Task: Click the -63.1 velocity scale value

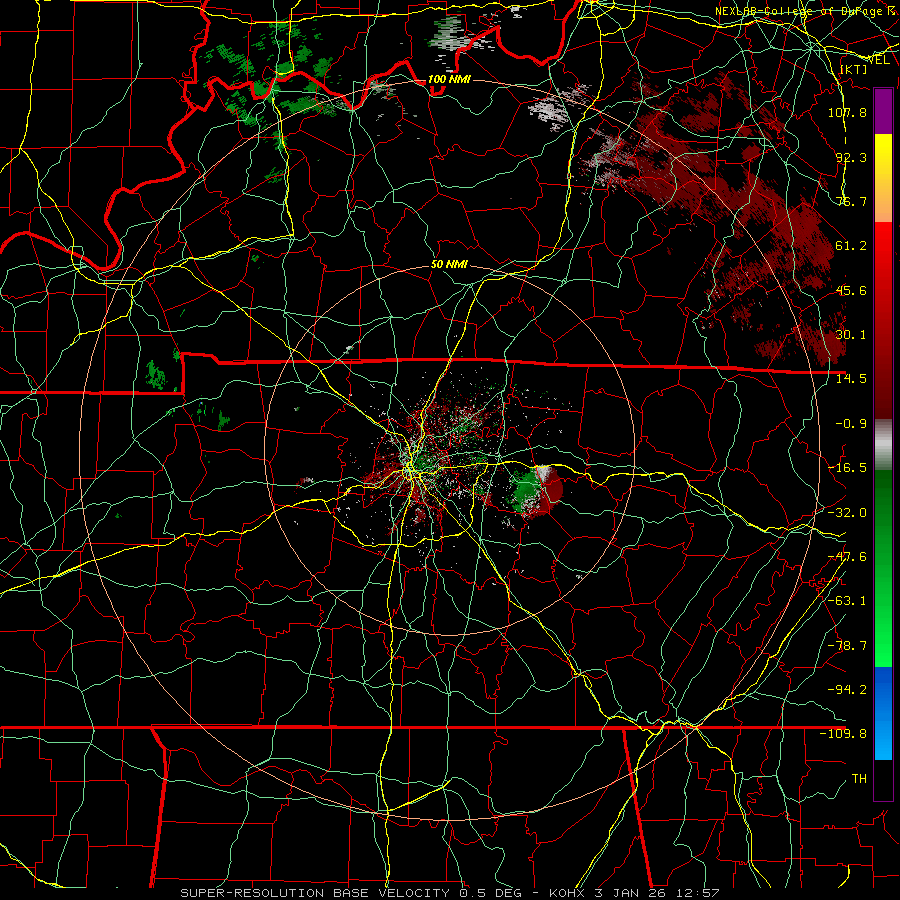Action: tap(847, 601)
